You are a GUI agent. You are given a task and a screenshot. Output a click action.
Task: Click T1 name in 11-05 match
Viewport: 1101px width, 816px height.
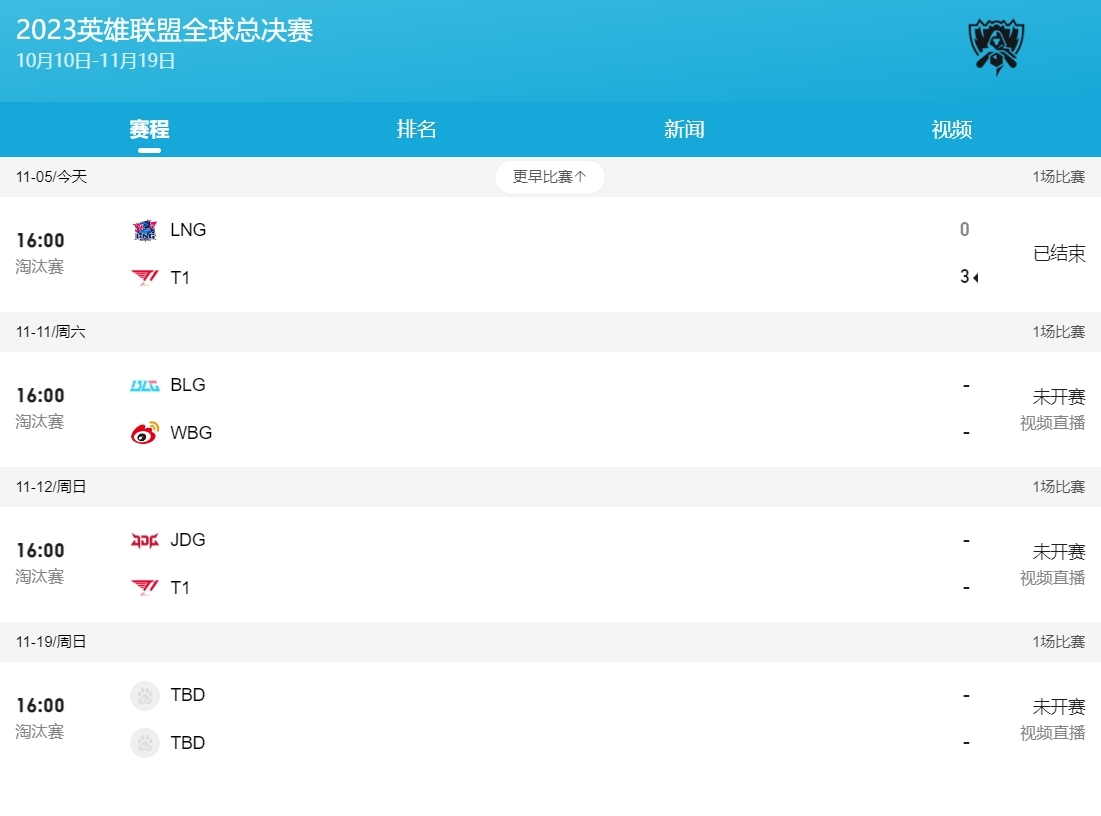point(180,277)
